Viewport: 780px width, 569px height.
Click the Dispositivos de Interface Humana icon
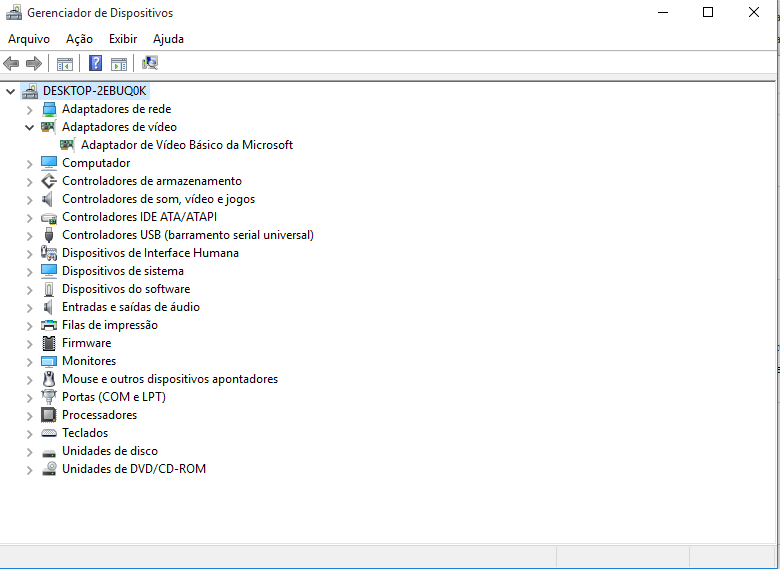(x=49, y=253)
